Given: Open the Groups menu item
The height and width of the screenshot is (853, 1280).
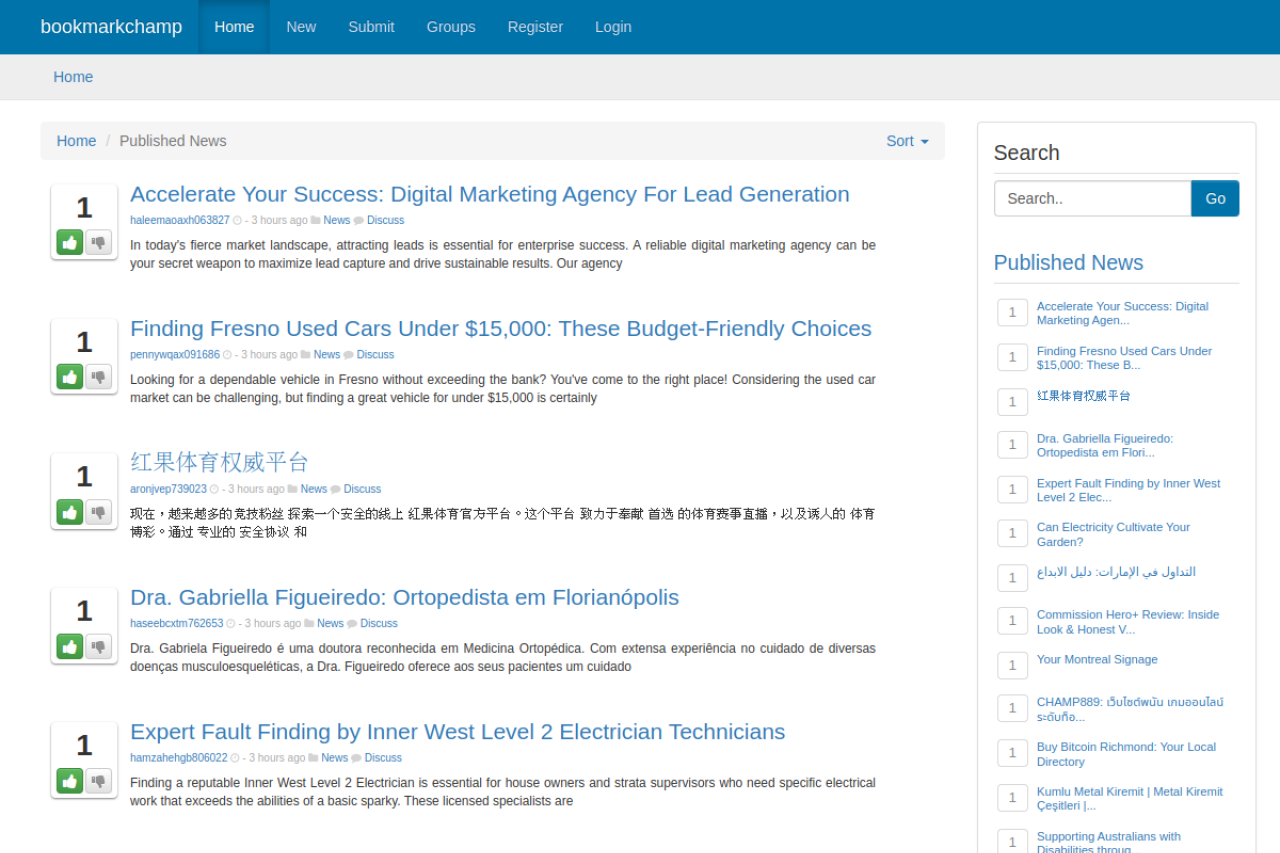Looking at the screenshot, I should coord(450,27).
